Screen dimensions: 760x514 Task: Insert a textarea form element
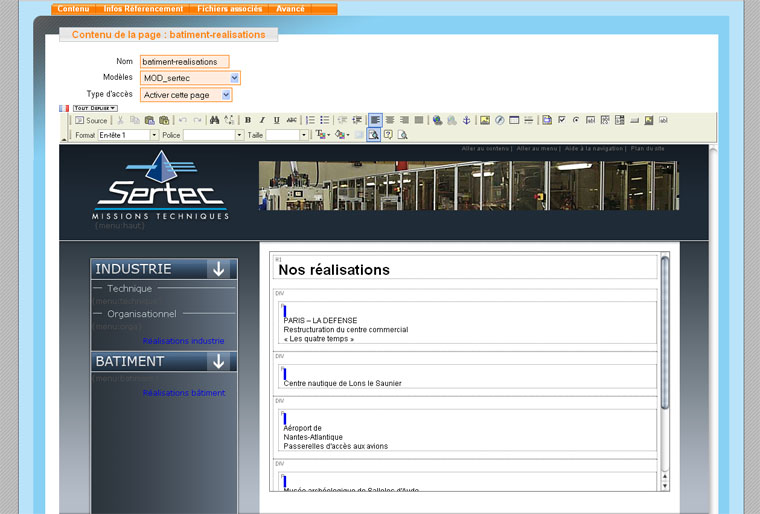point(605,120)
